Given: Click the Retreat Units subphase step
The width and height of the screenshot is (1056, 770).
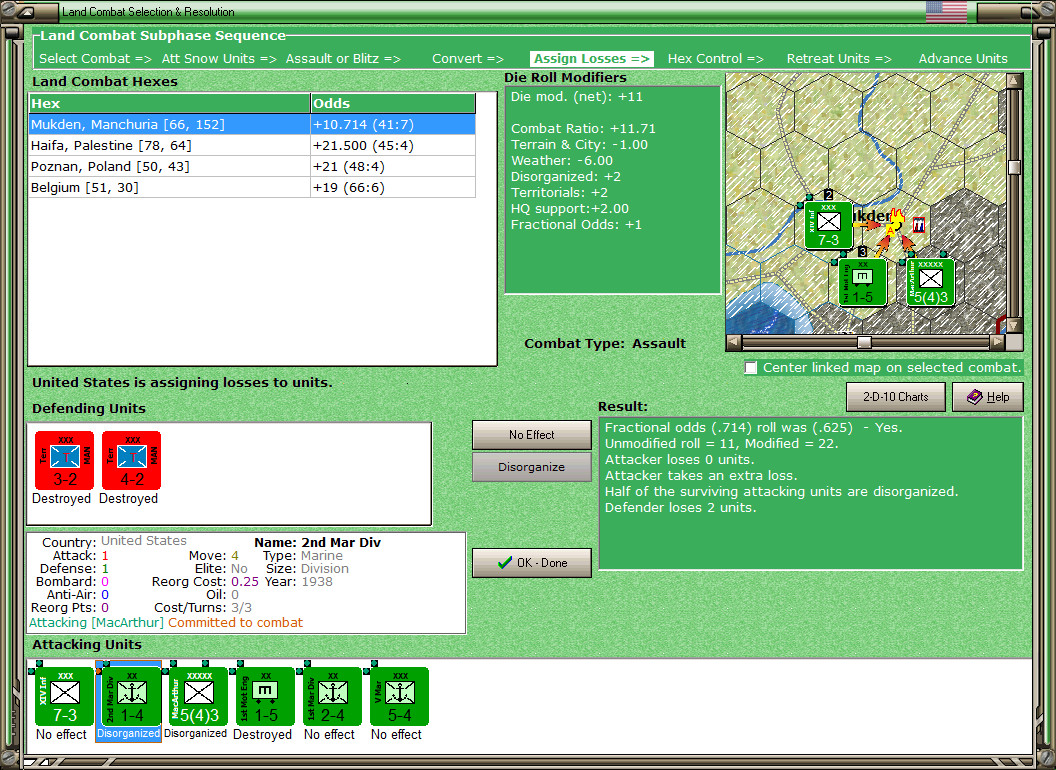Looking at the screenshot, I should coord(839,59).
